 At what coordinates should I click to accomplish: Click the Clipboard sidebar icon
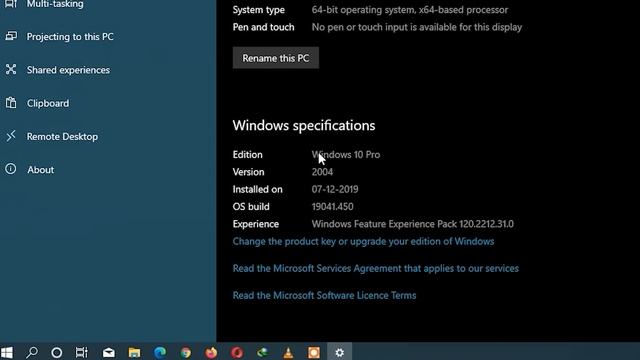click(x=11, y=103)
